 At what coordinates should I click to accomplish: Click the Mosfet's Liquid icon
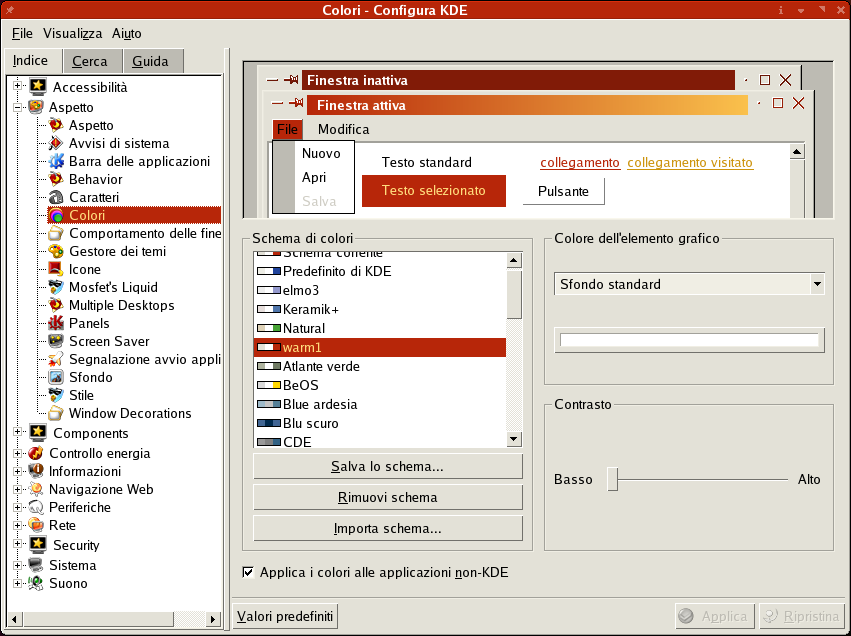(x=56, y=287)
